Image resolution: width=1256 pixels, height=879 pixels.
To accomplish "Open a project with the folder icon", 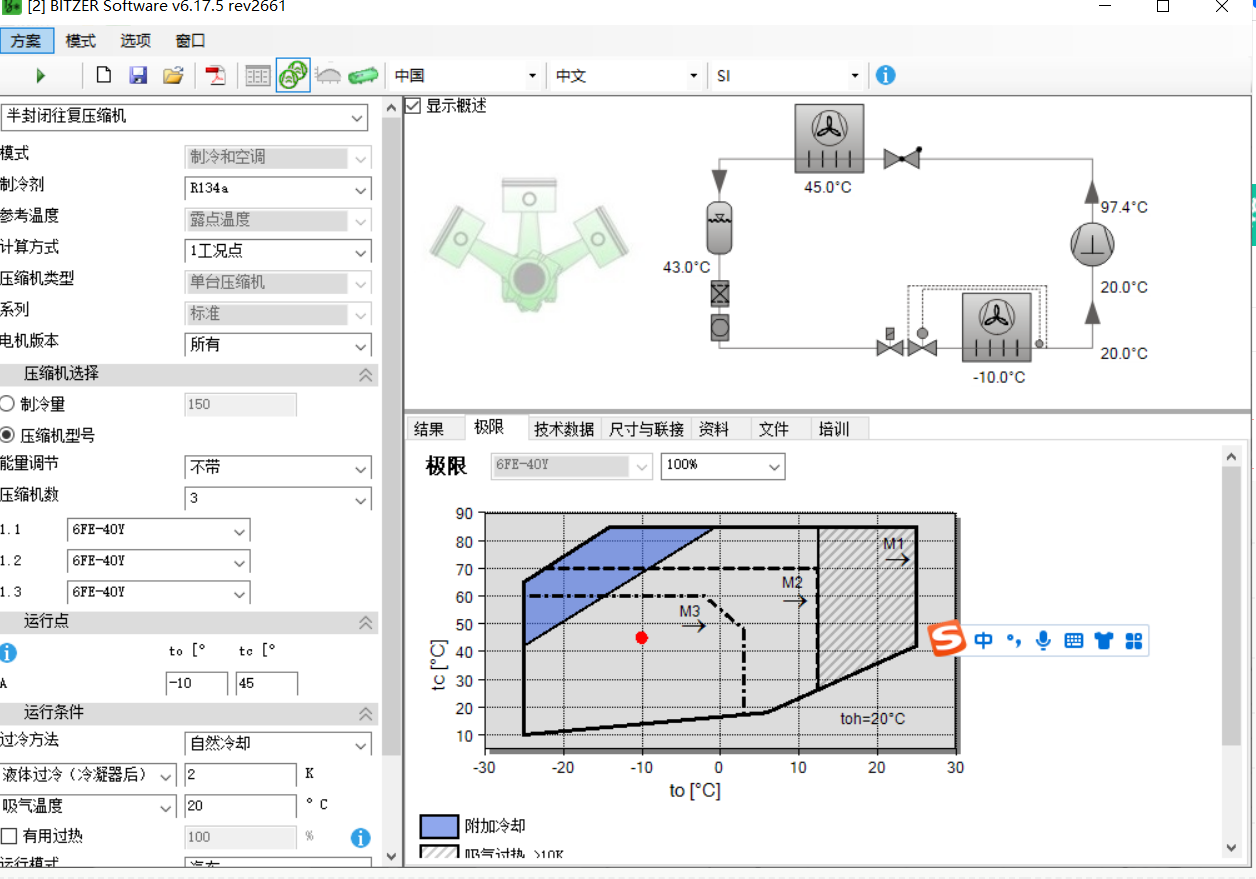I will (174, 75).
